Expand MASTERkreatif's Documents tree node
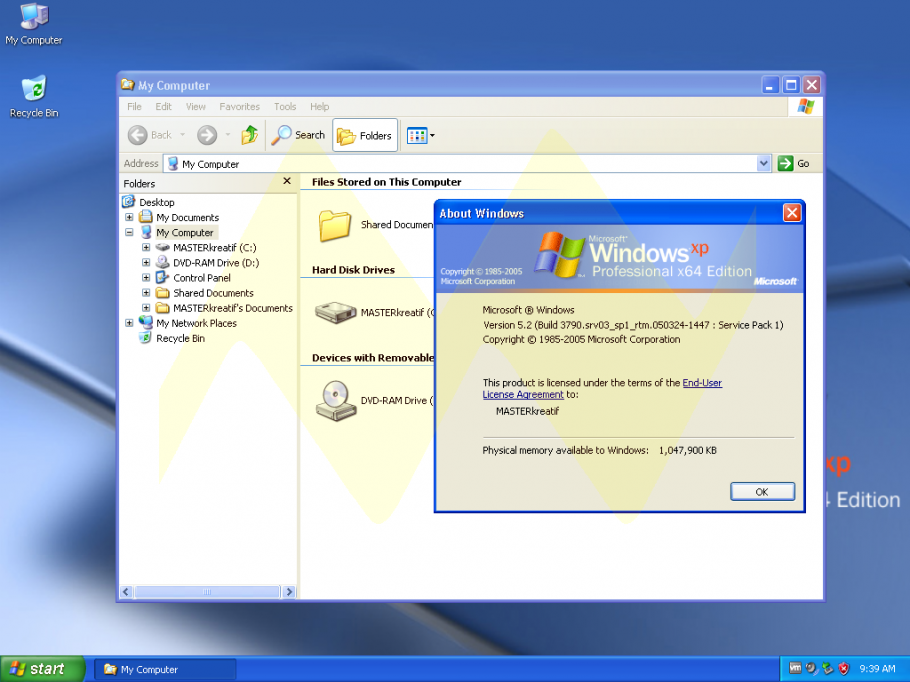Screen dimensions: 910x682 click(146, 308)
